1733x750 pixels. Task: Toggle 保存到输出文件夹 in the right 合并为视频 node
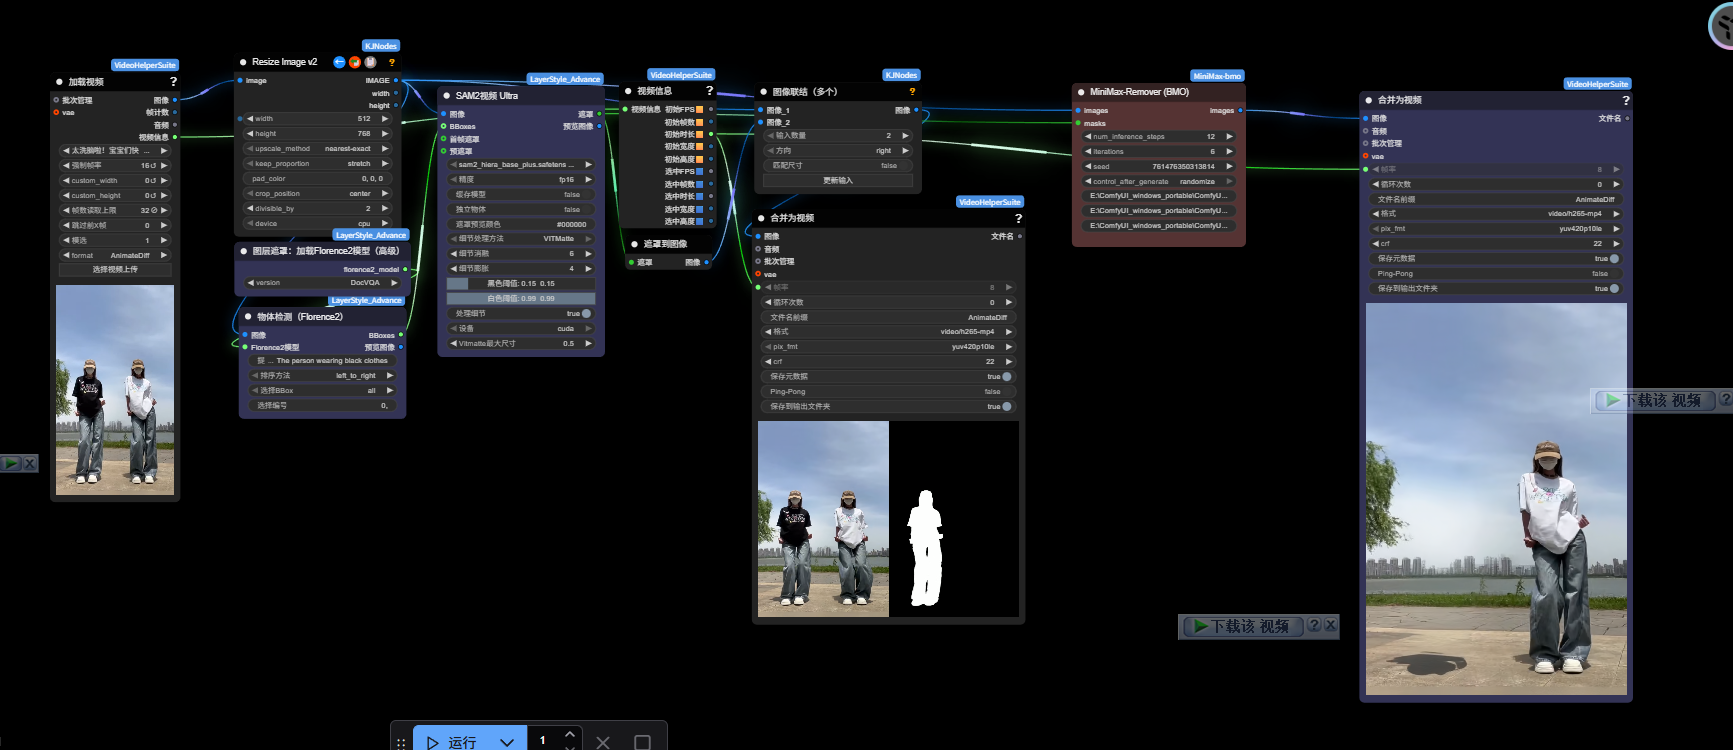point(1496,289)
